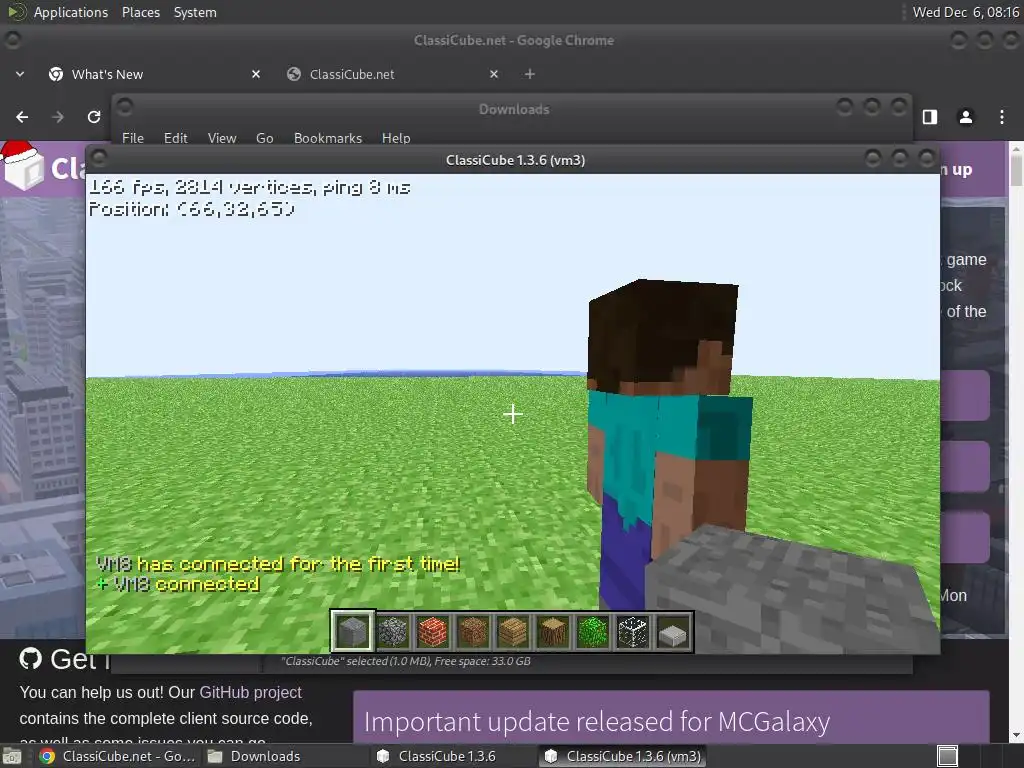Click the show desktop icon in taskbar
The image size is (1024, 768).
(11, 757)
